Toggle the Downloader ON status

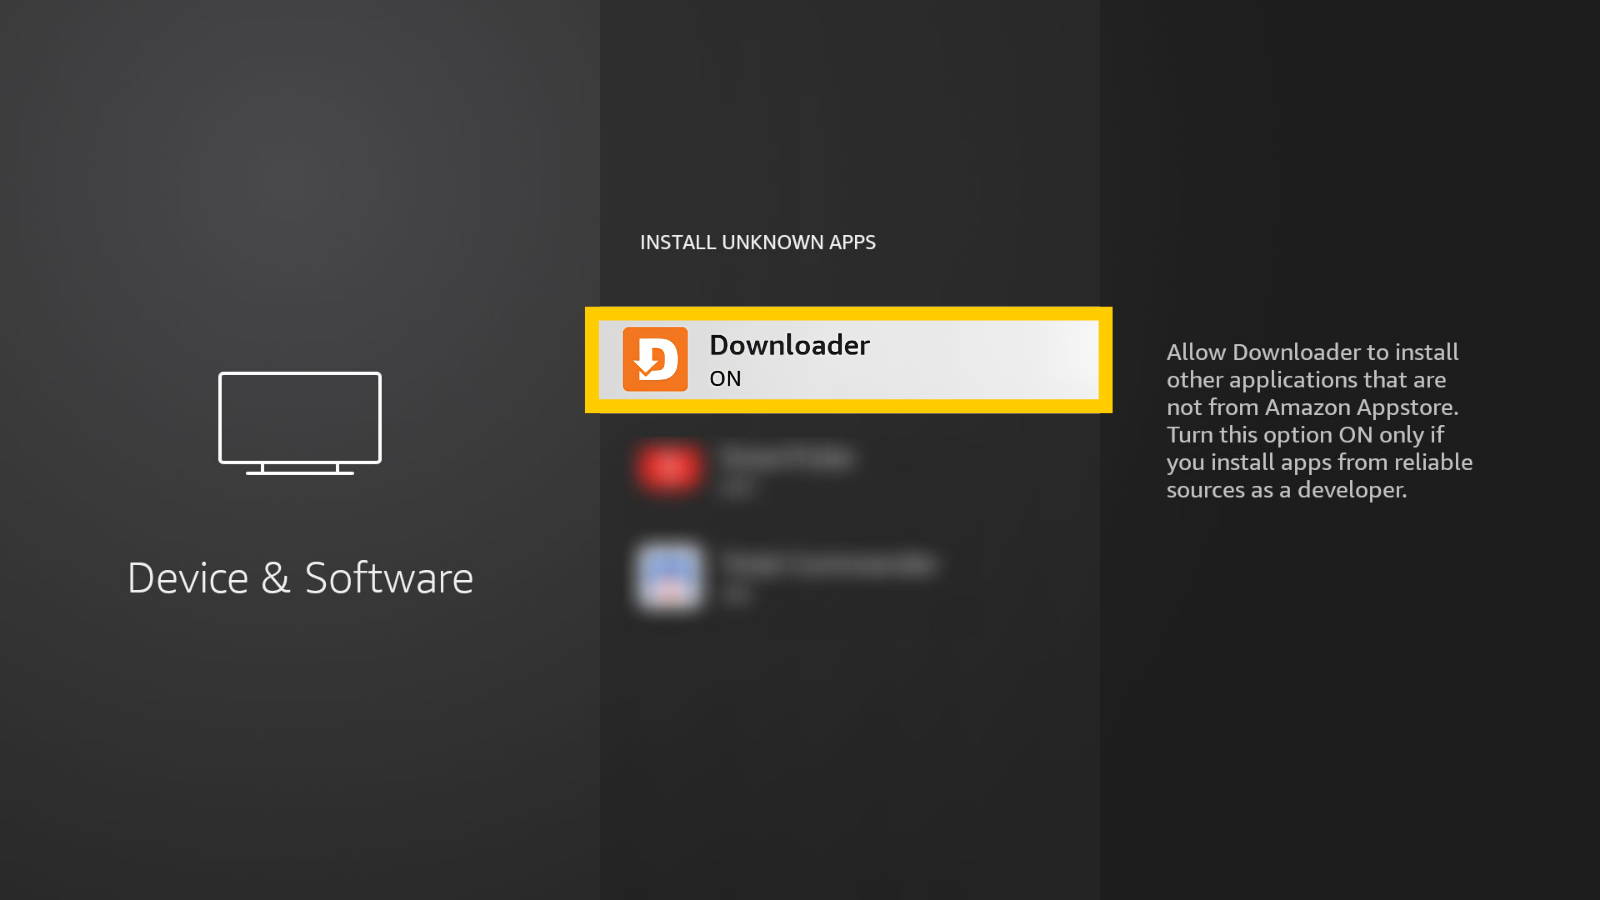coord(726,379)
